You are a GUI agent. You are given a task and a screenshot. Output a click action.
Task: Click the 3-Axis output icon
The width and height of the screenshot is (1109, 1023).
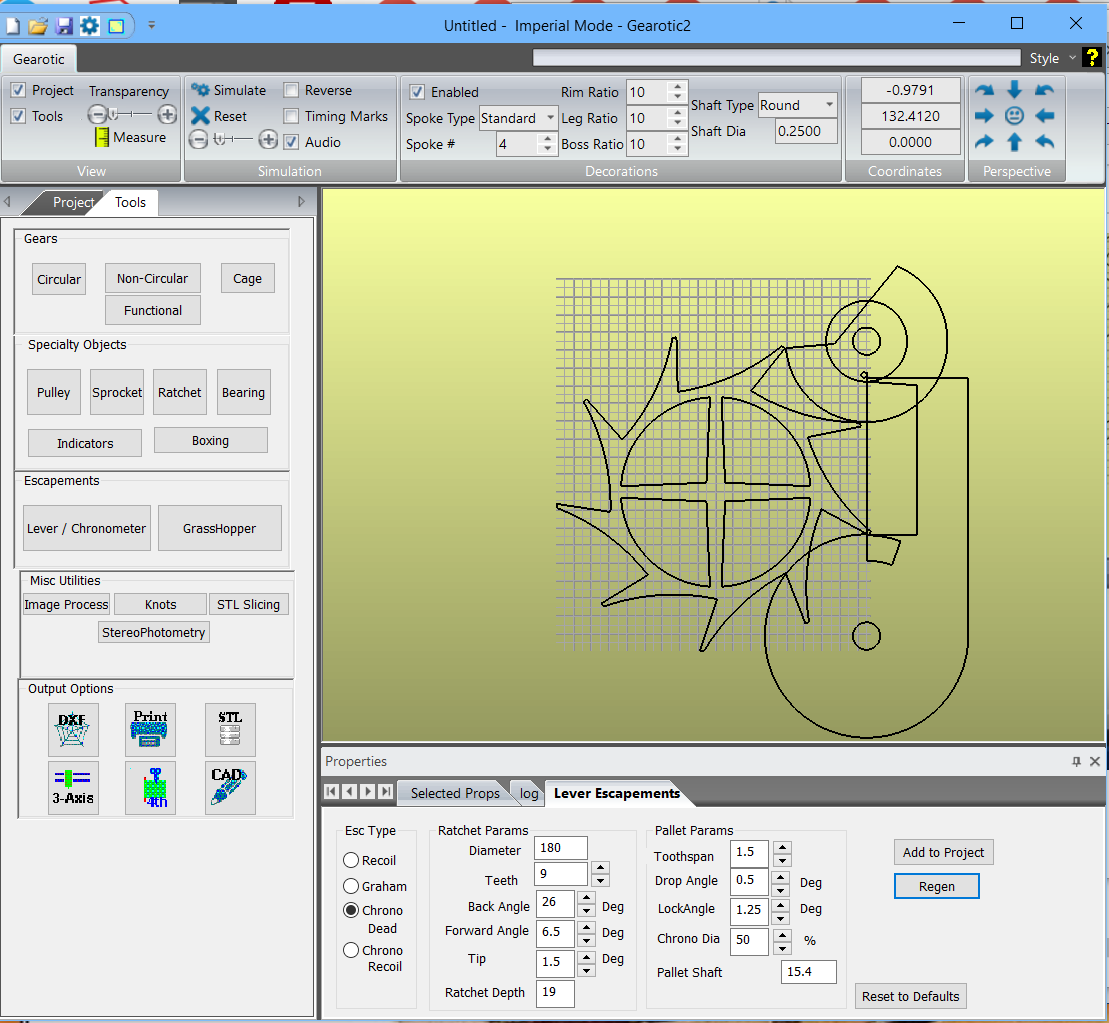(73, 788)
